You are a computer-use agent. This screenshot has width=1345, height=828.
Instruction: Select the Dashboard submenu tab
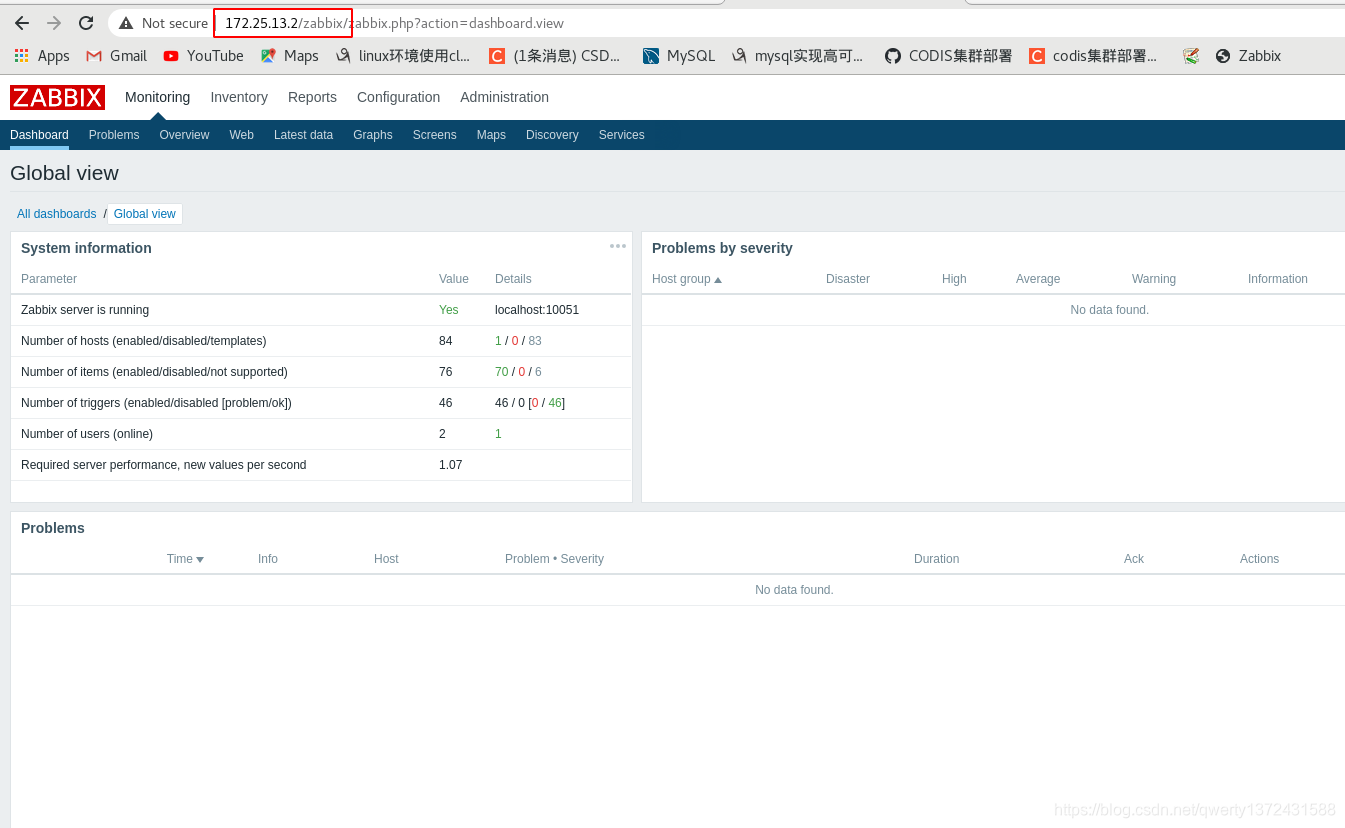pyautogui.click(x=39, y=135)
